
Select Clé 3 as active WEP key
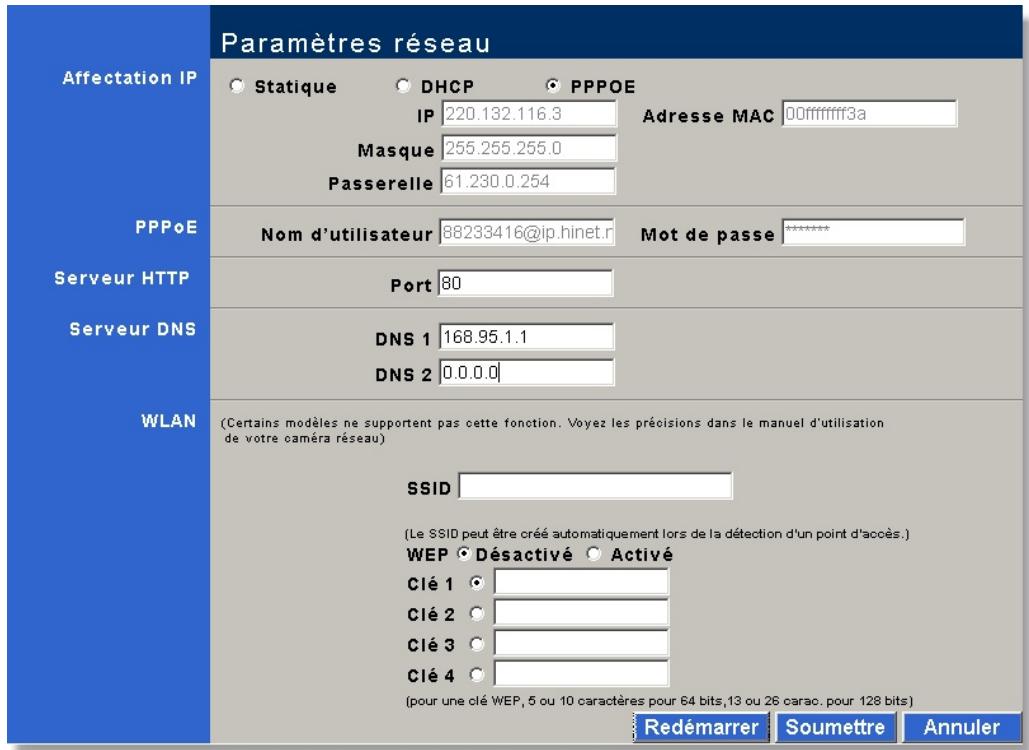[x=476, y=643]
